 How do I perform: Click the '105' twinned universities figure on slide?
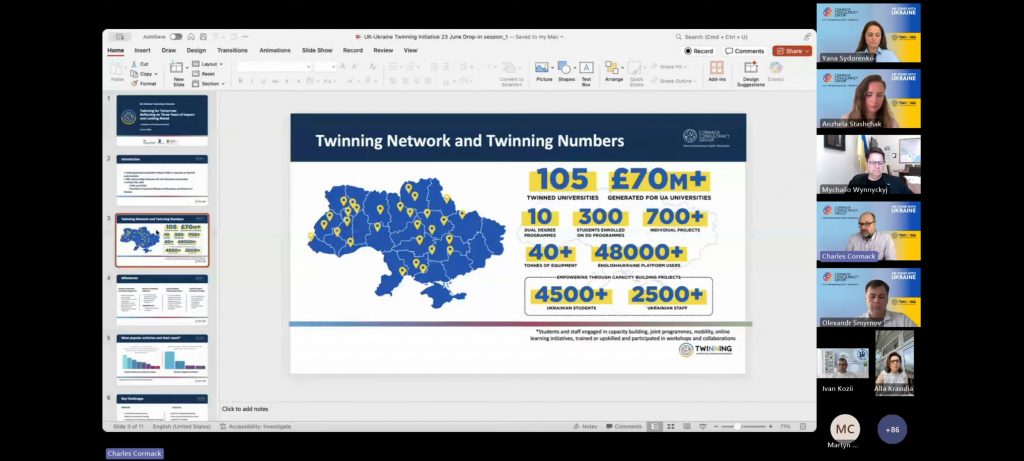tap(563, 180)
